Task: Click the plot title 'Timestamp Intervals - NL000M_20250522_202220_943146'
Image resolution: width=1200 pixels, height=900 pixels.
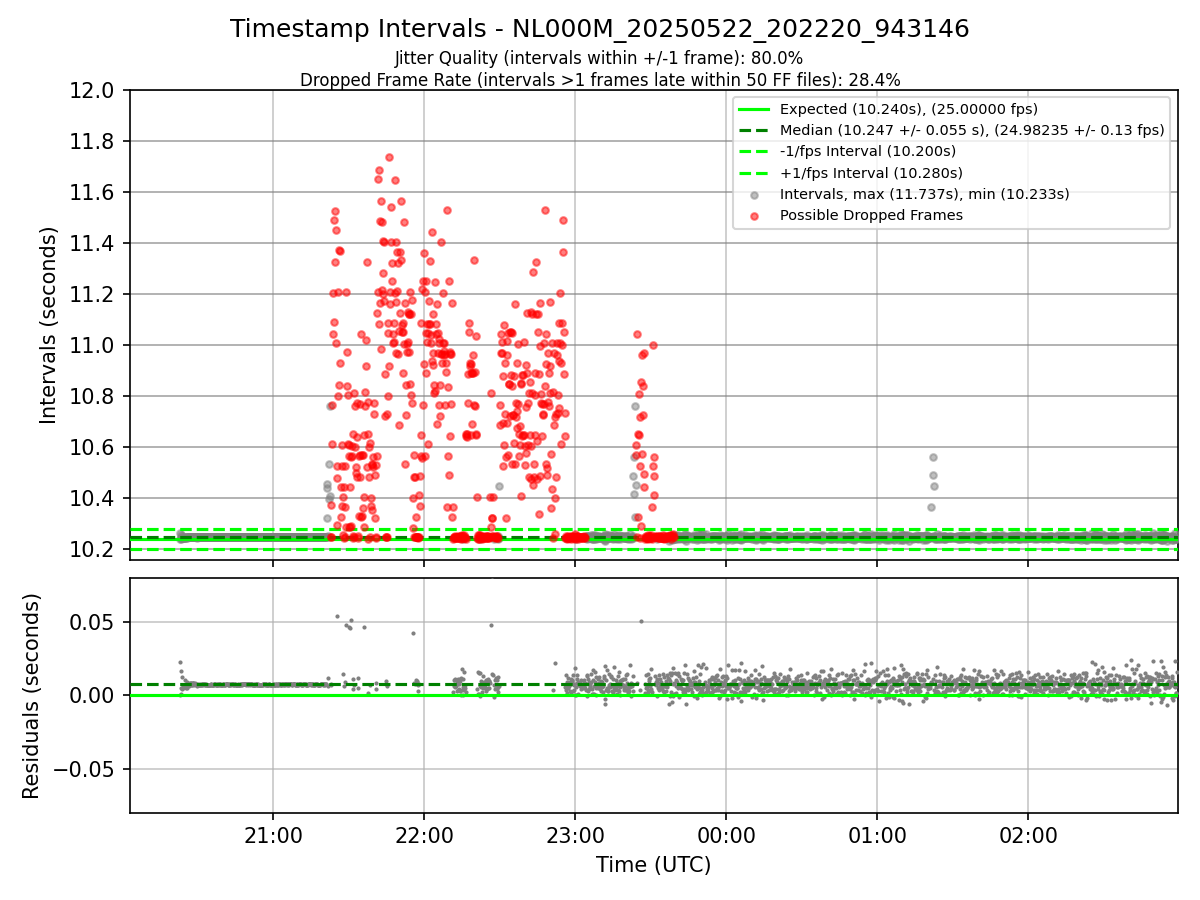Action: (x=599, y=29)
